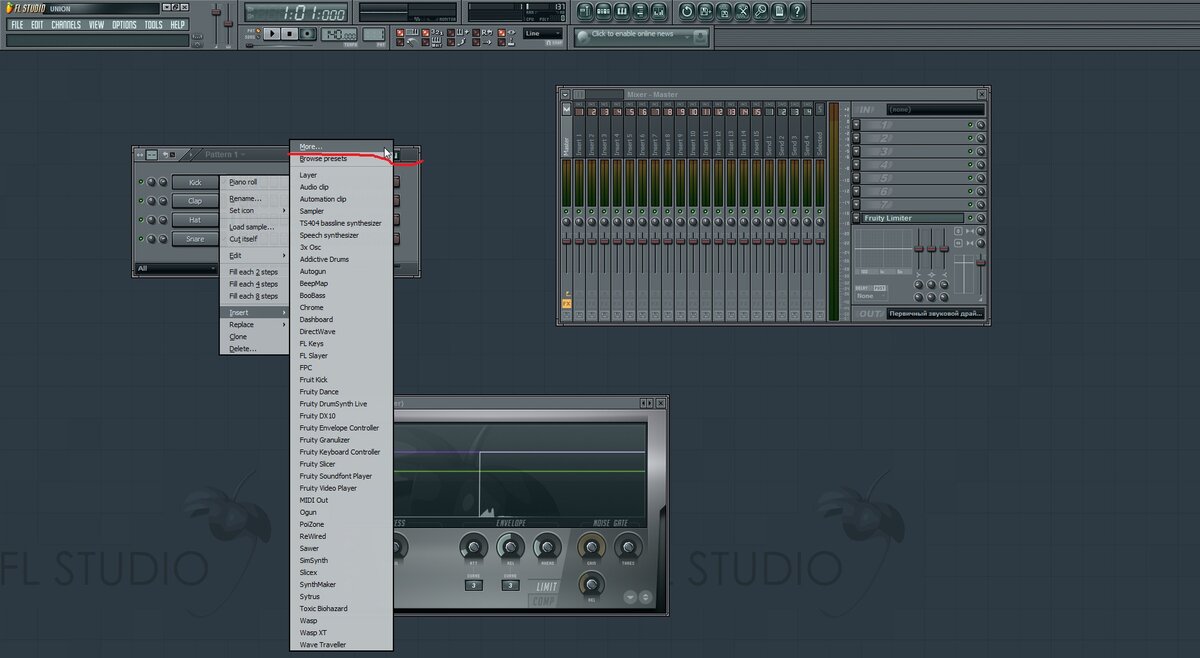This screenshot has width=1200, height=658.
Task: Click the Fruity Limiter COMP mode button
Action: click(541, 601)
